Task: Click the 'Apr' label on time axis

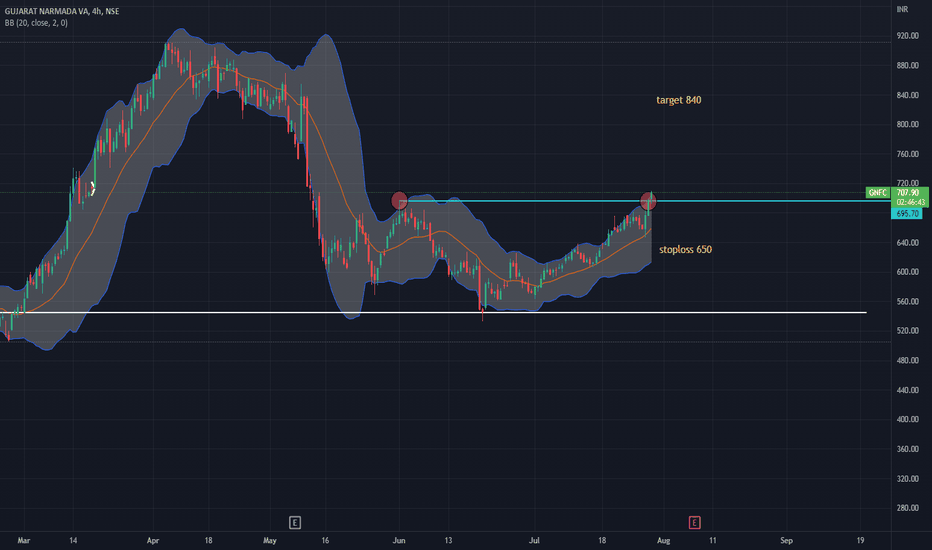Action: [153, 540]
